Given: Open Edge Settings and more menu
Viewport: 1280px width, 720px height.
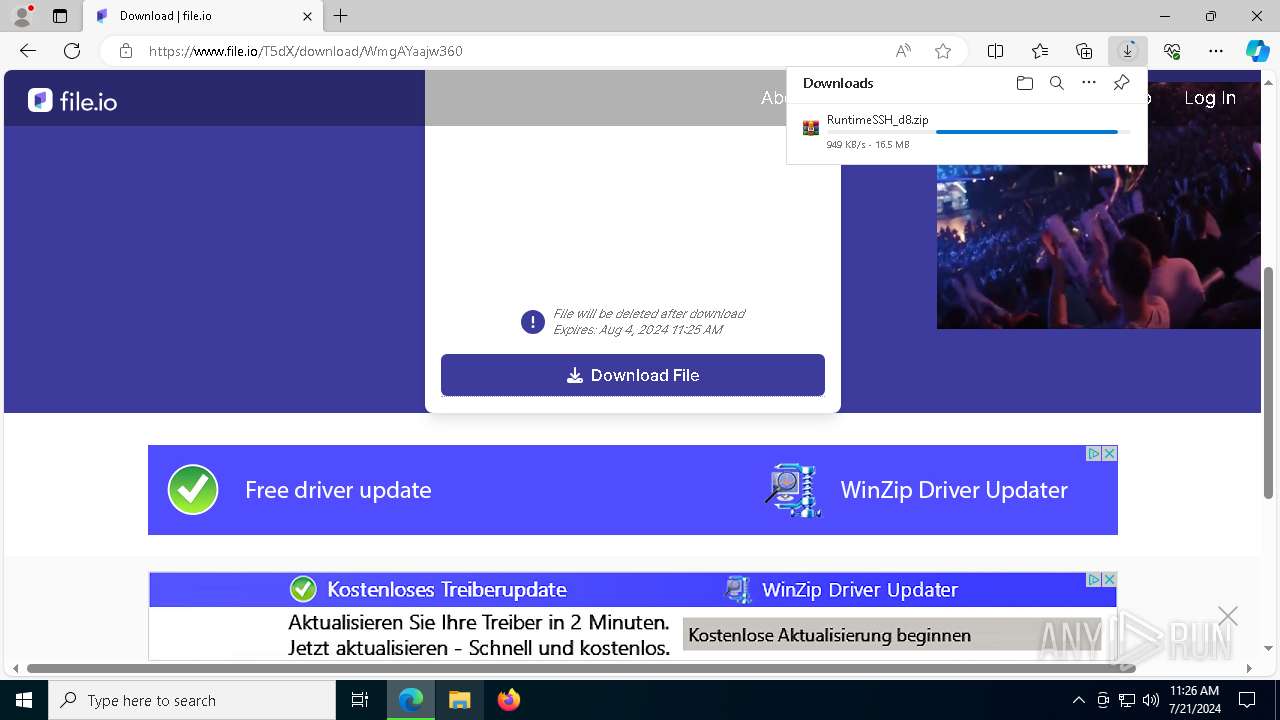Looking at the screenshot, I should click(1216, 51).
